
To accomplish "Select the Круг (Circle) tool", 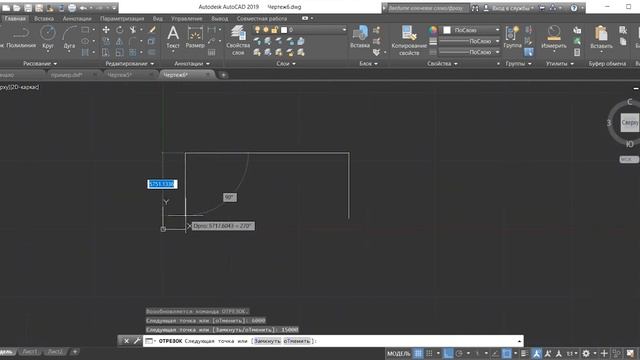I will pos(48,37).
